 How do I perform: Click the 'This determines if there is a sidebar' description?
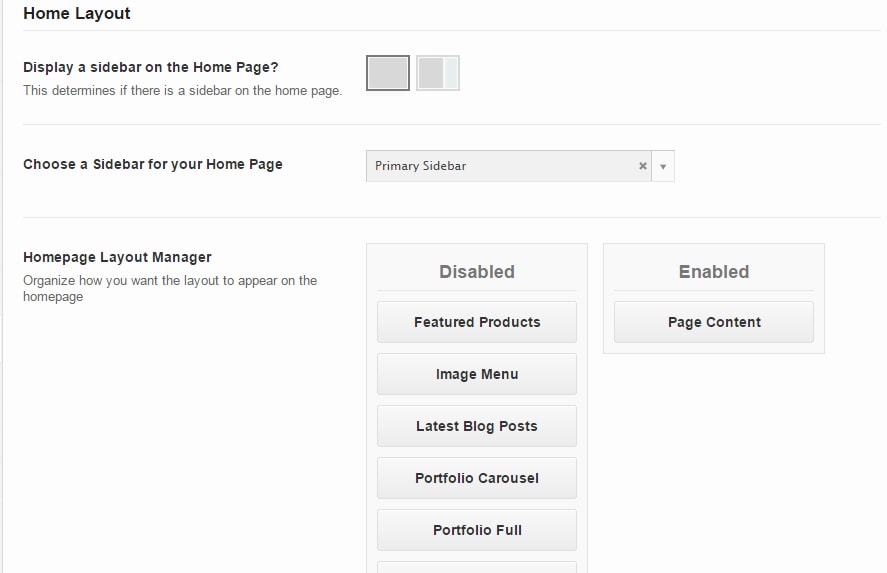(182, 91)
